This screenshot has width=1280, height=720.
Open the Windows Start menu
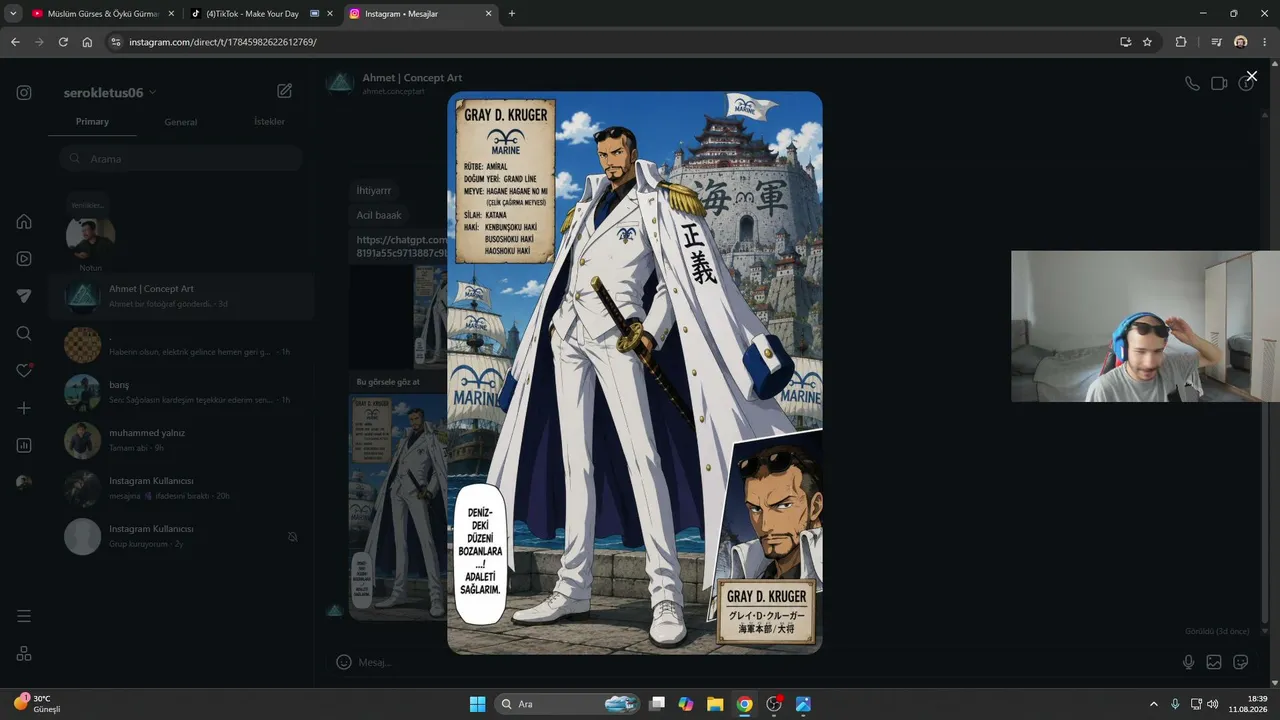coord(477,704)
